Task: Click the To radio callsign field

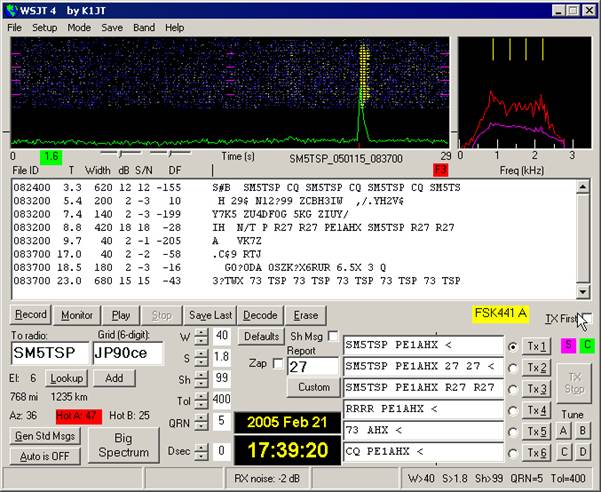Action: coord(47,353)
